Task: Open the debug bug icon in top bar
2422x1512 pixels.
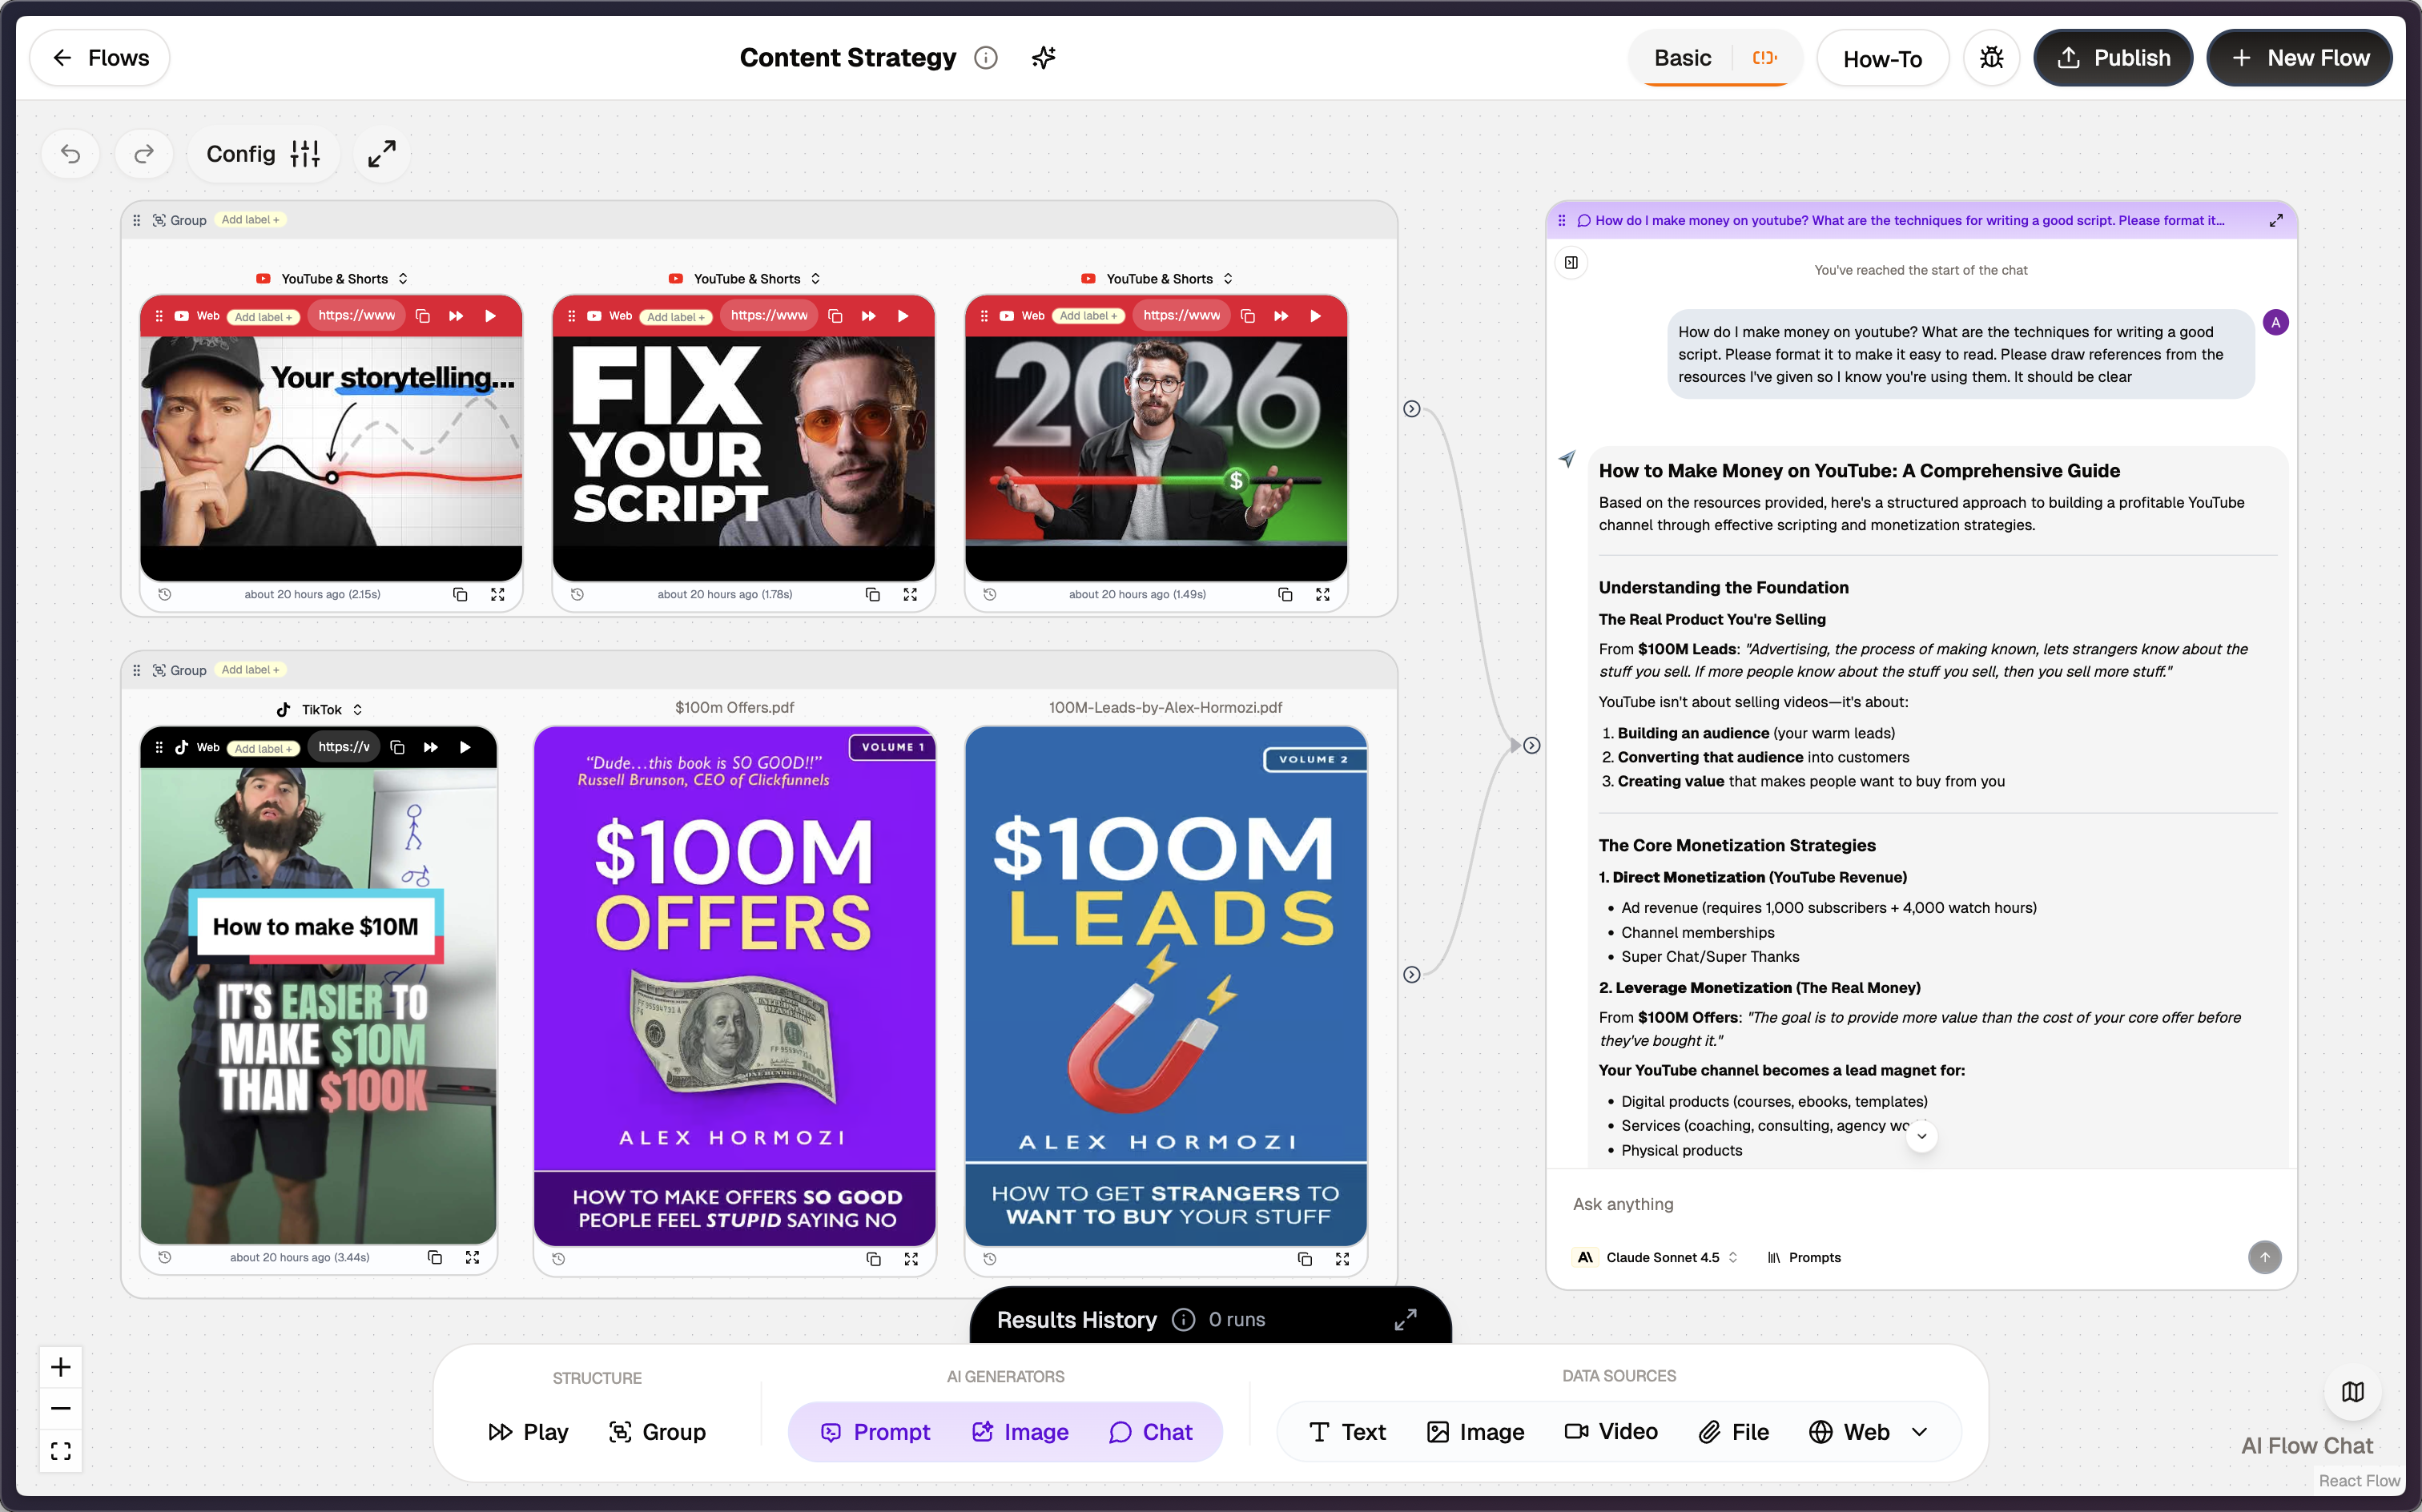Action: click(x=1991, y=57)
